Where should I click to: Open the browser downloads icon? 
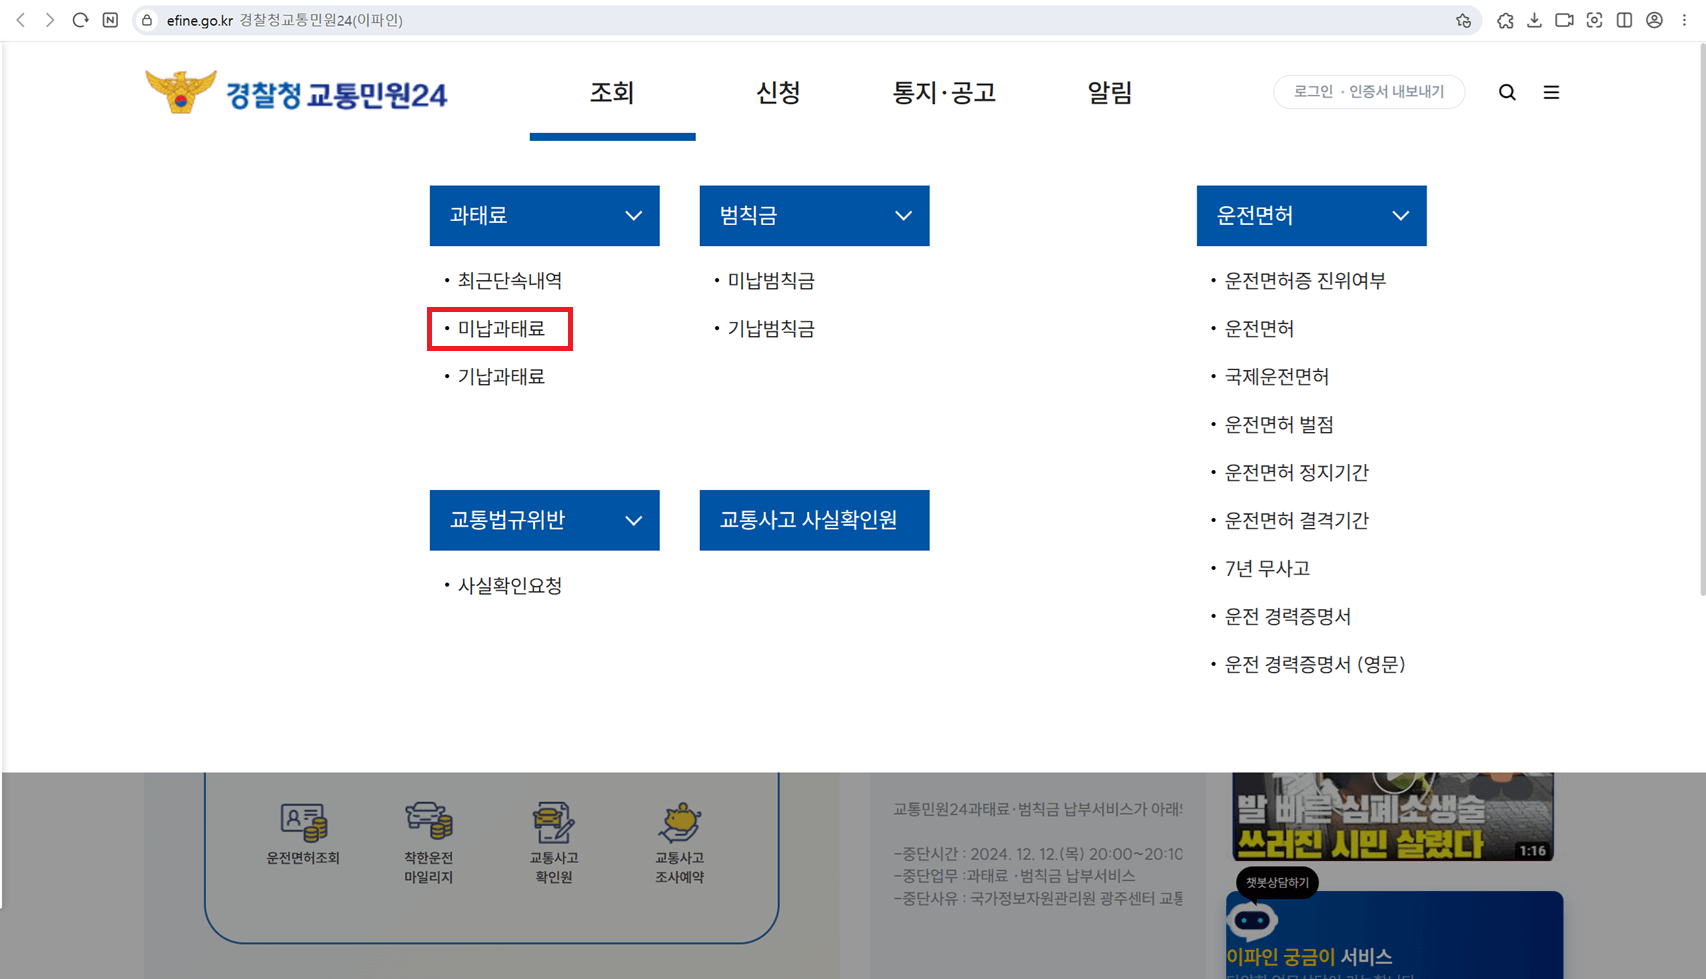coord(1535,19)
